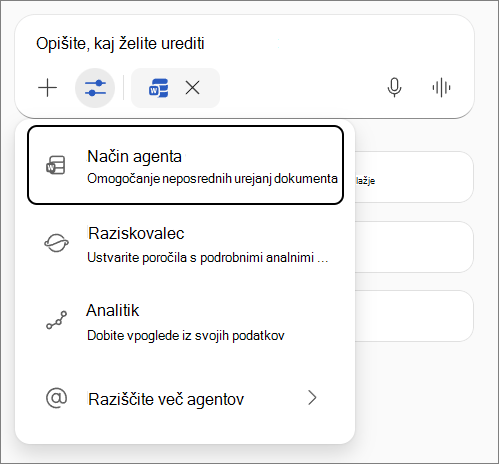Choose the "Raziskovalec" agent option

pyautogui.click(x=185, y=244)
